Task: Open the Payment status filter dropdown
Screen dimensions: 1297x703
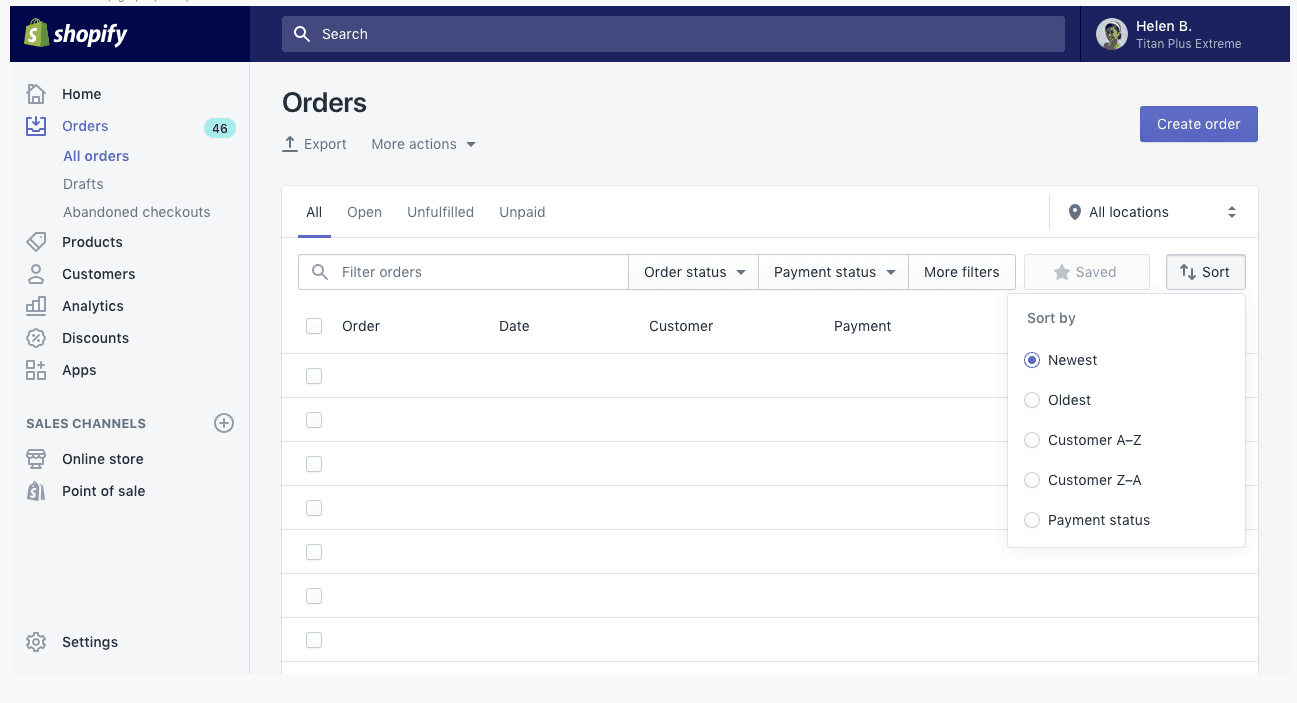Action: click(x=833, y=272)
